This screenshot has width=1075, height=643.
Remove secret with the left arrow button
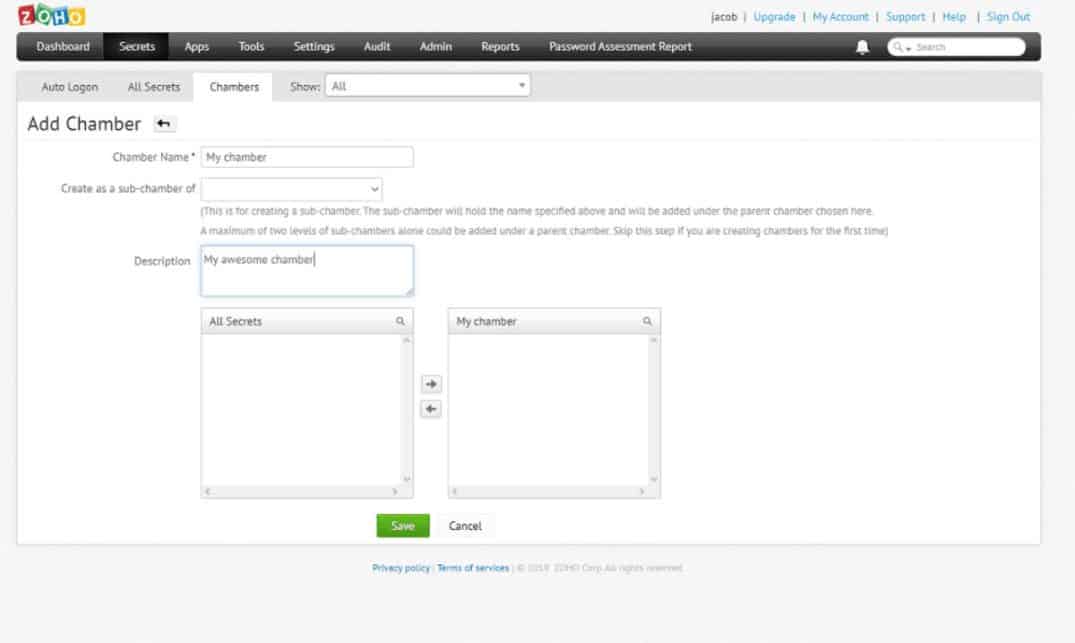click(430, 409)
